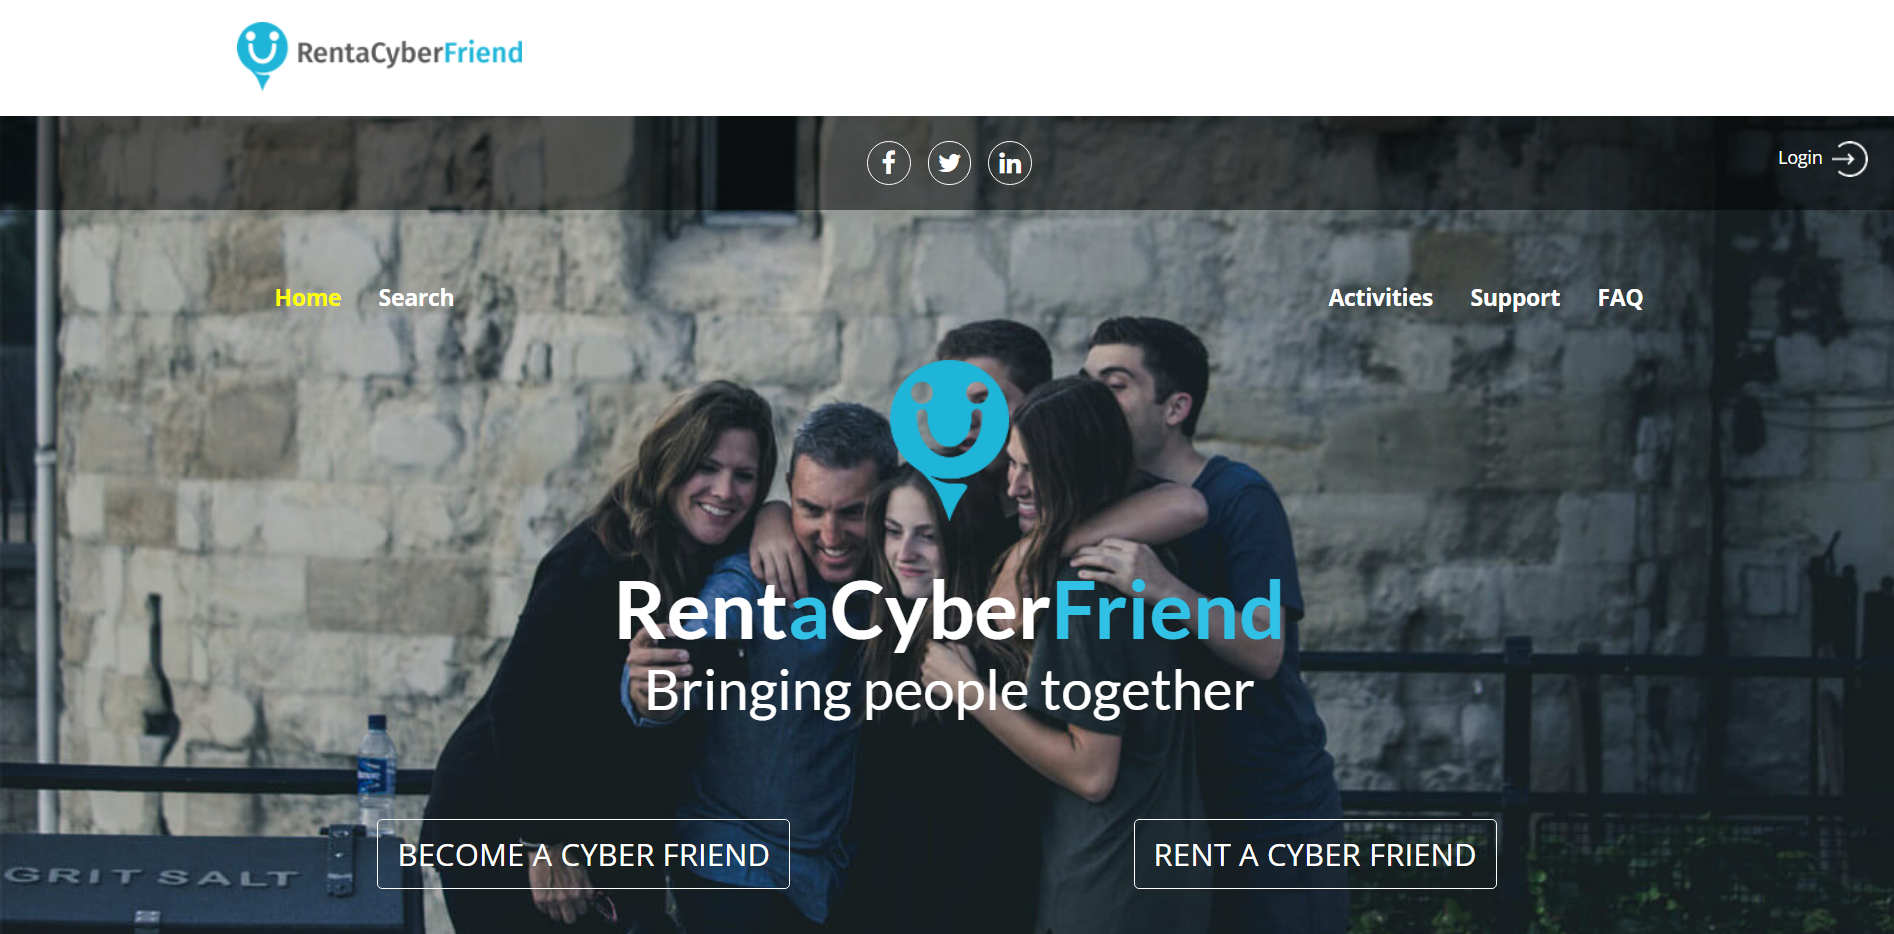1894x934 pixels.
Task: Go to the Activities page
Action: pyautogui.click(x=1380, y=298)
